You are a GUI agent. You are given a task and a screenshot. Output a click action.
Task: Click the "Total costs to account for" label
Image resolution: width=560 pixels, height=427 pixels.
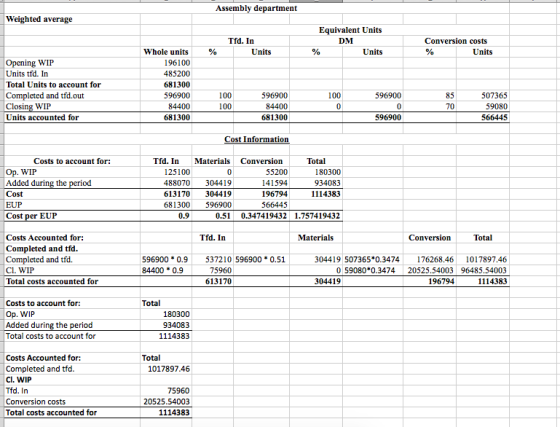point(51,336)
